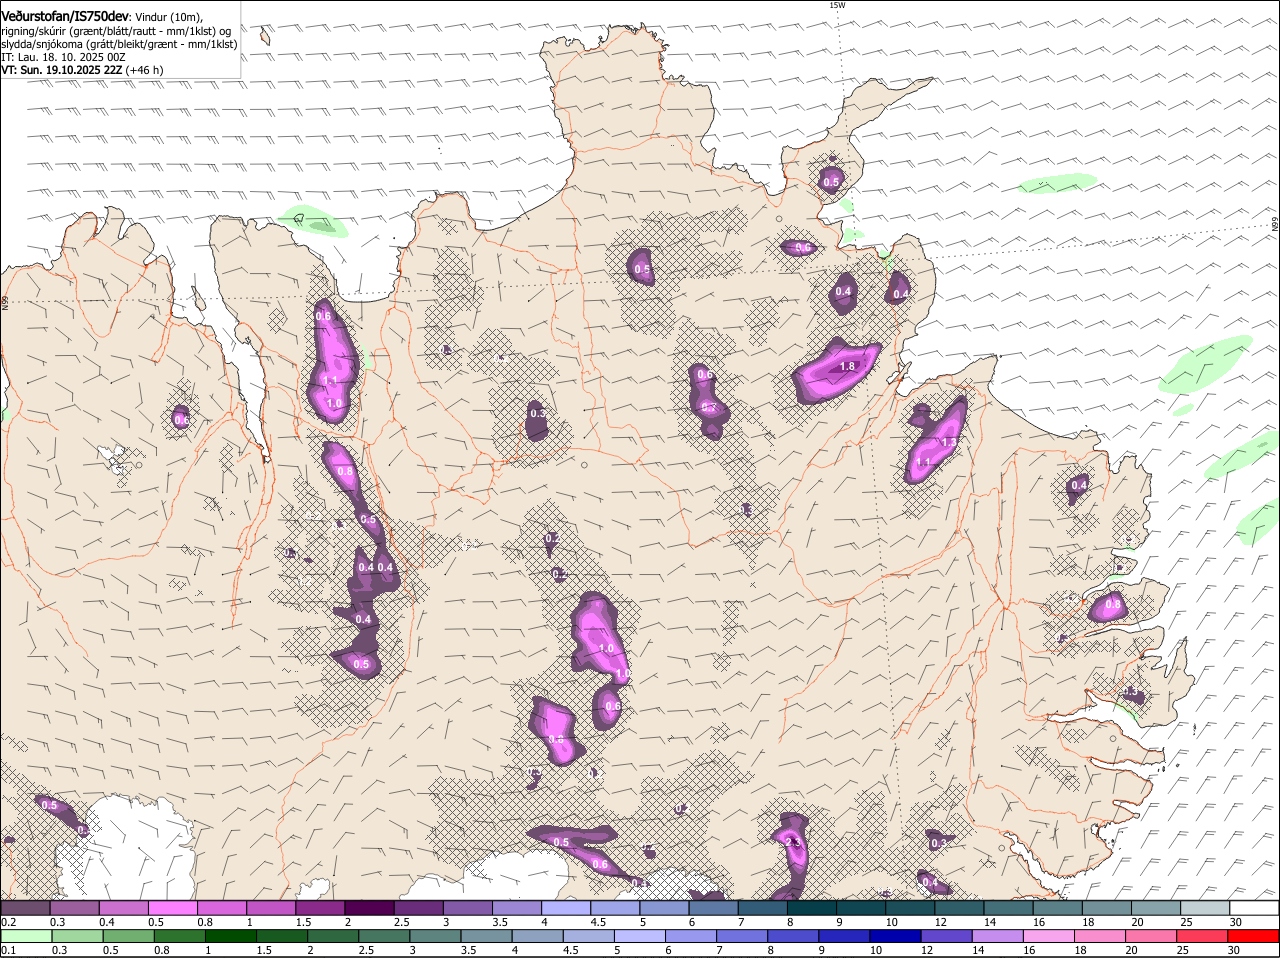Click the dark teal snow swatch 8 to 9
The width and height of the screenshot is (1280, 958).
point(813,908)
